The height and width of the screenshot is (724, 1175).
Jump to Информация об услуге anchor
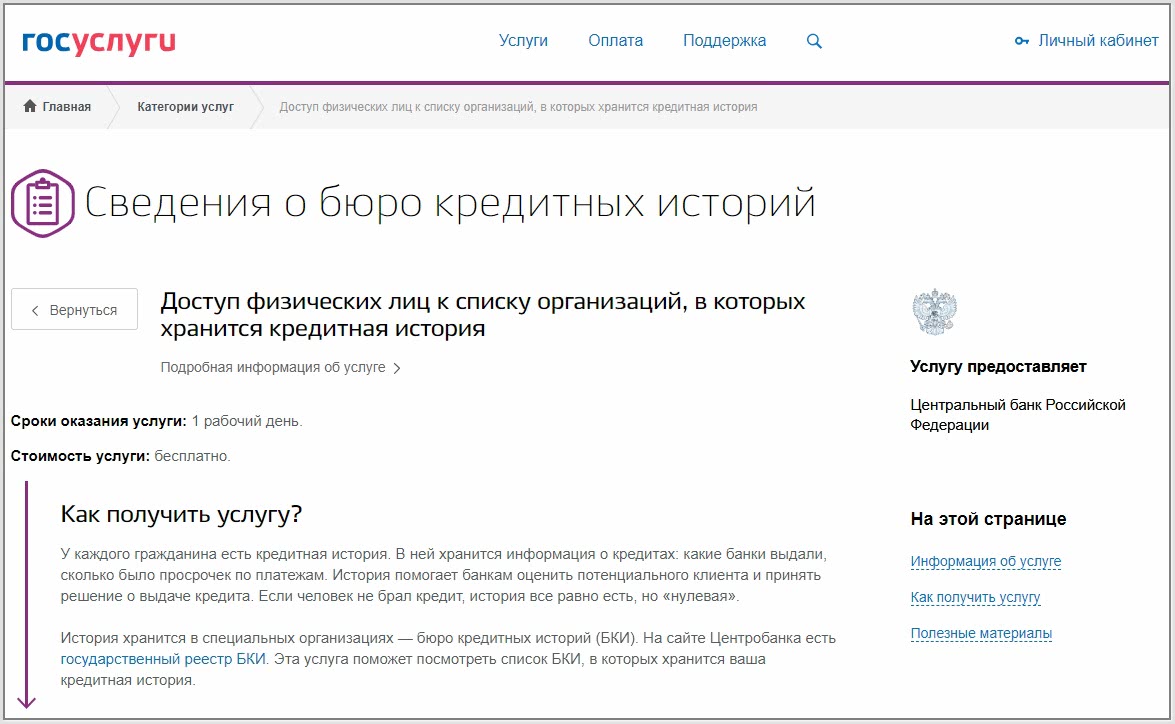pos(985,562)
